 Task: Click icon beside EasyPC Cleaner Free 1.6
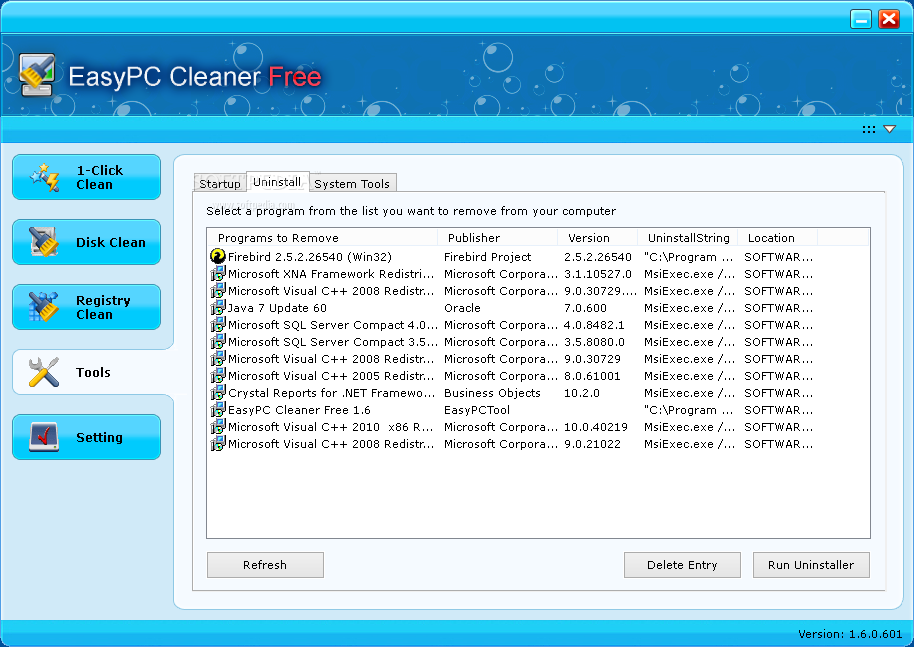point(217,409)
